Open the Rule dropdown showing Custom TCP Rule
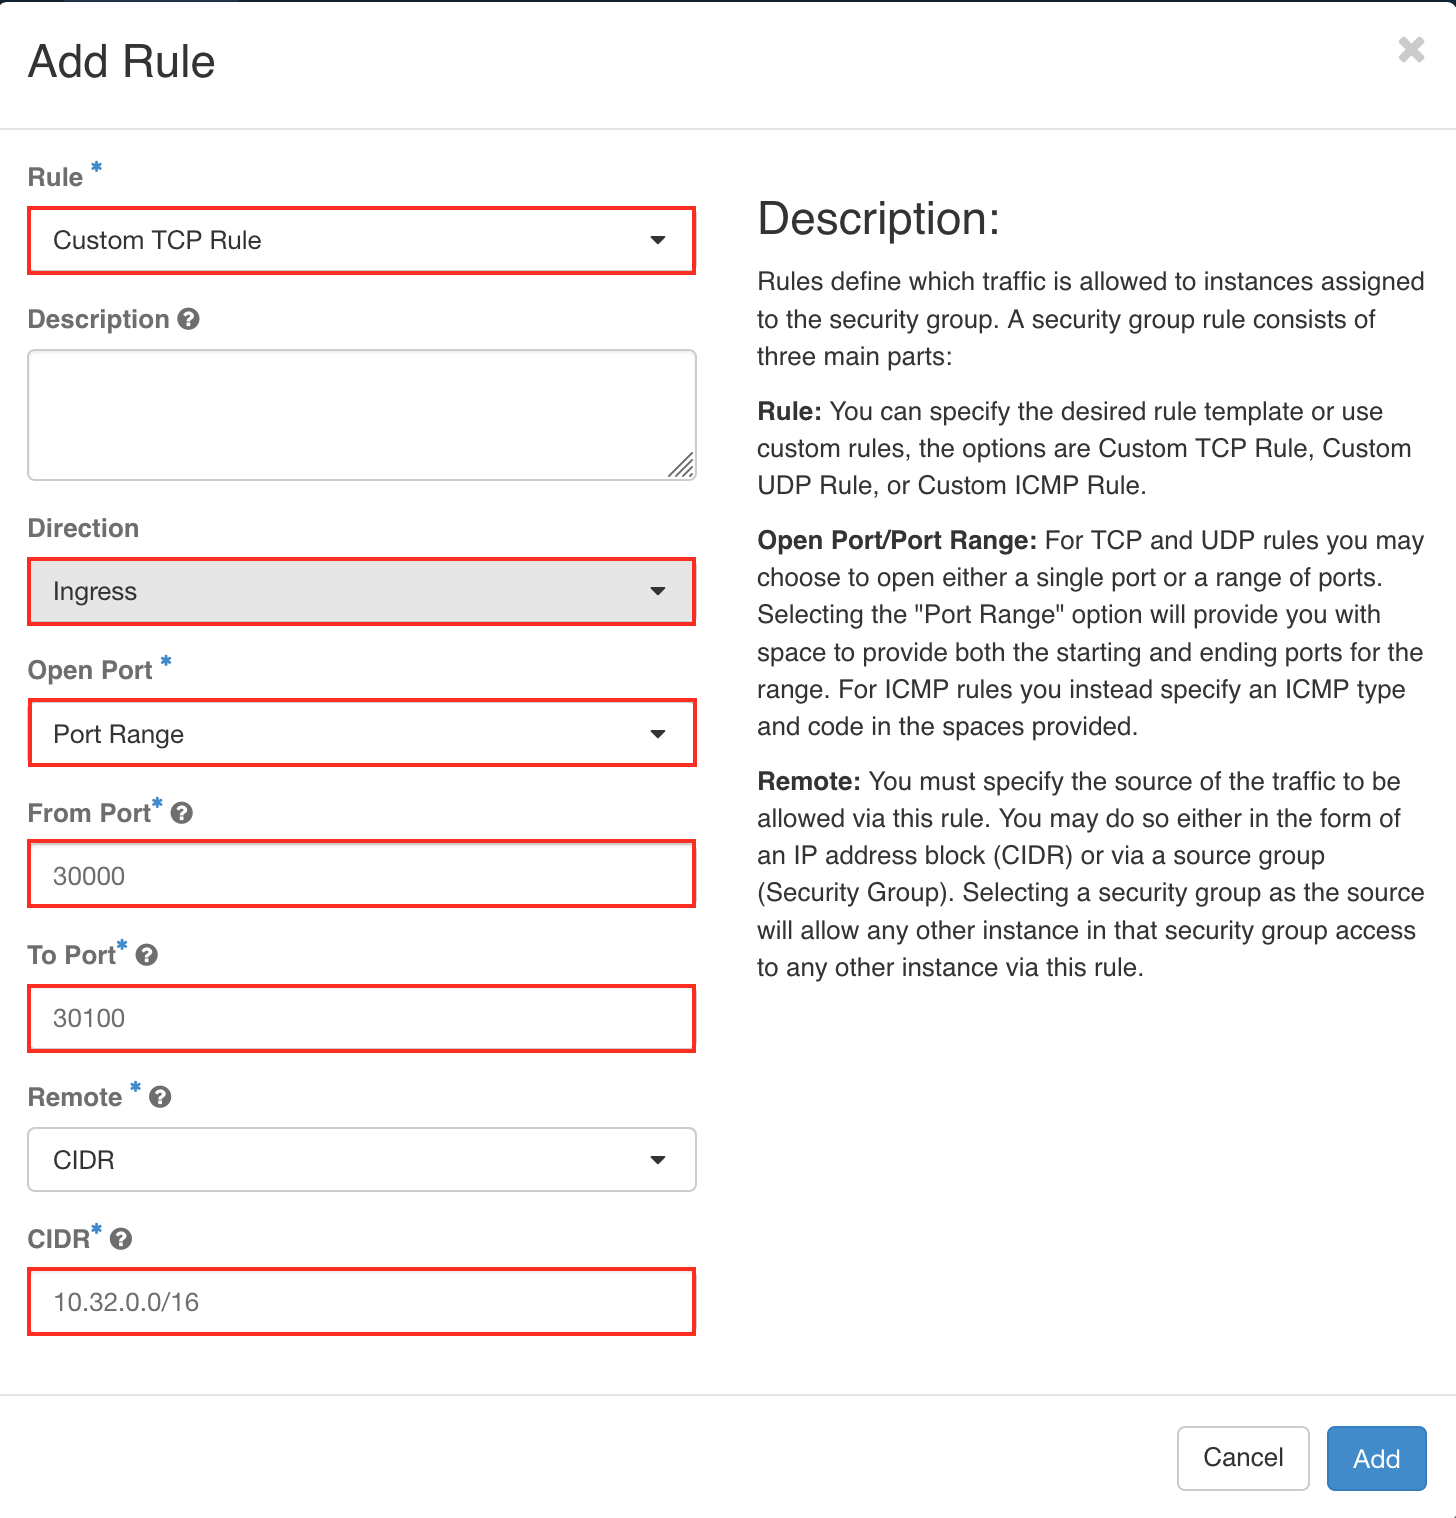 tap(362, 240)
